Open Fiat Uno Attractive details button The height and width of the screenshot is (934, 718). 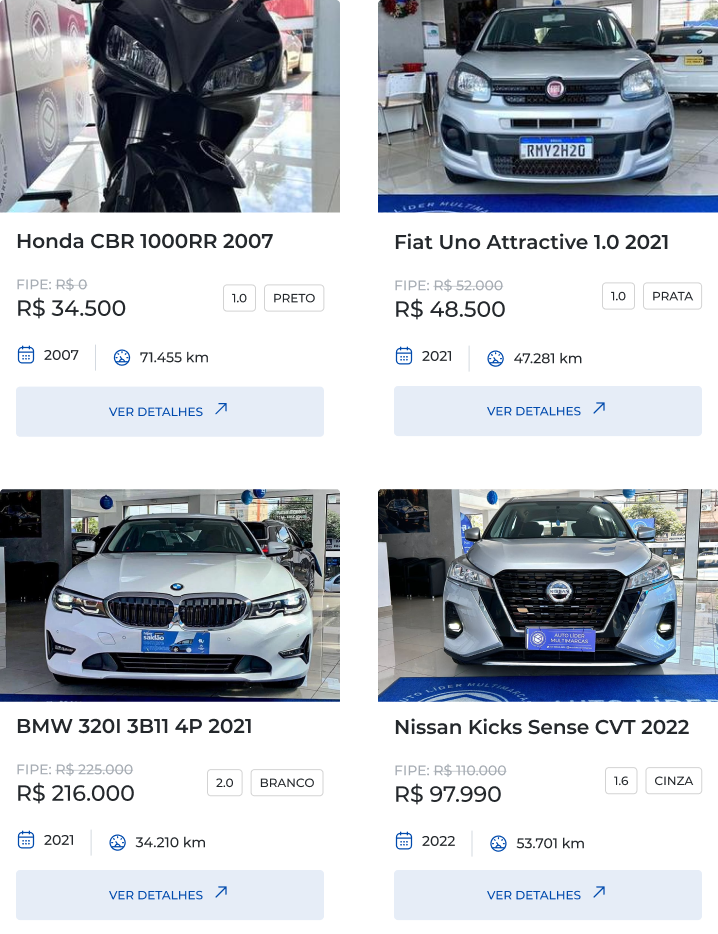[x=548, y=411]
